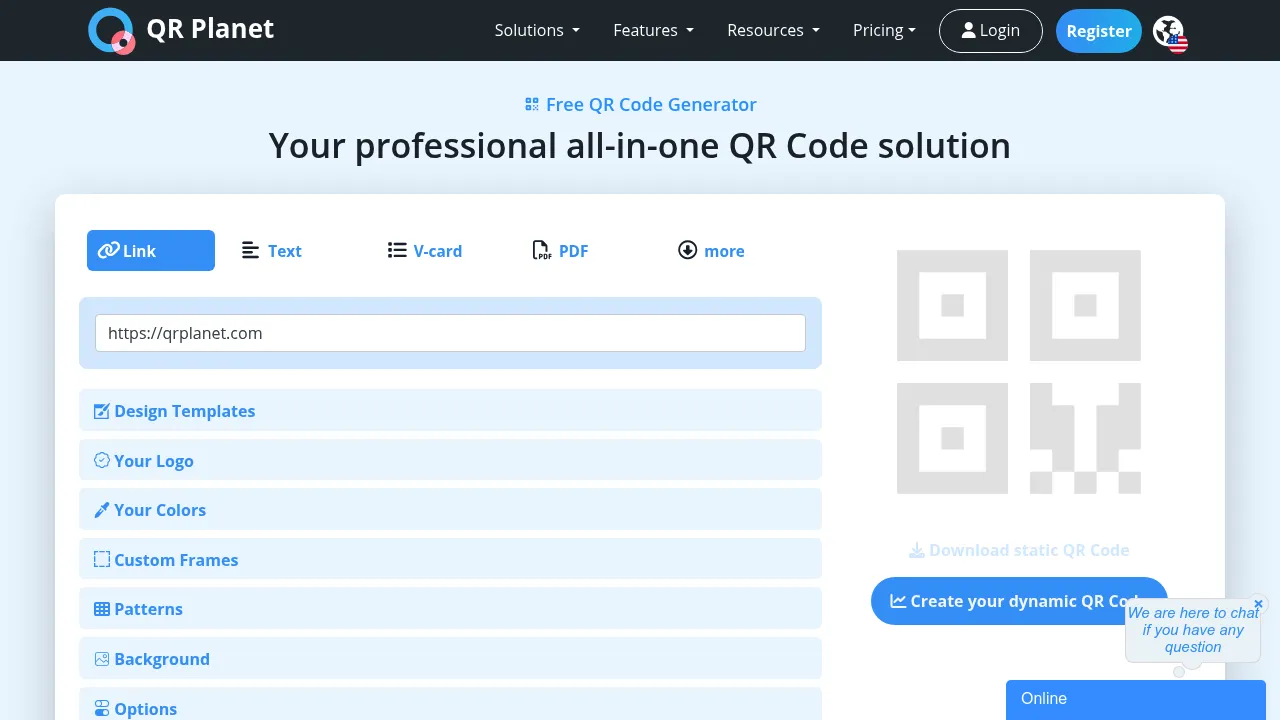Click the download arrow icon next to more
The width and height of the screenshot is (1280, 720).
click(687, 250)
